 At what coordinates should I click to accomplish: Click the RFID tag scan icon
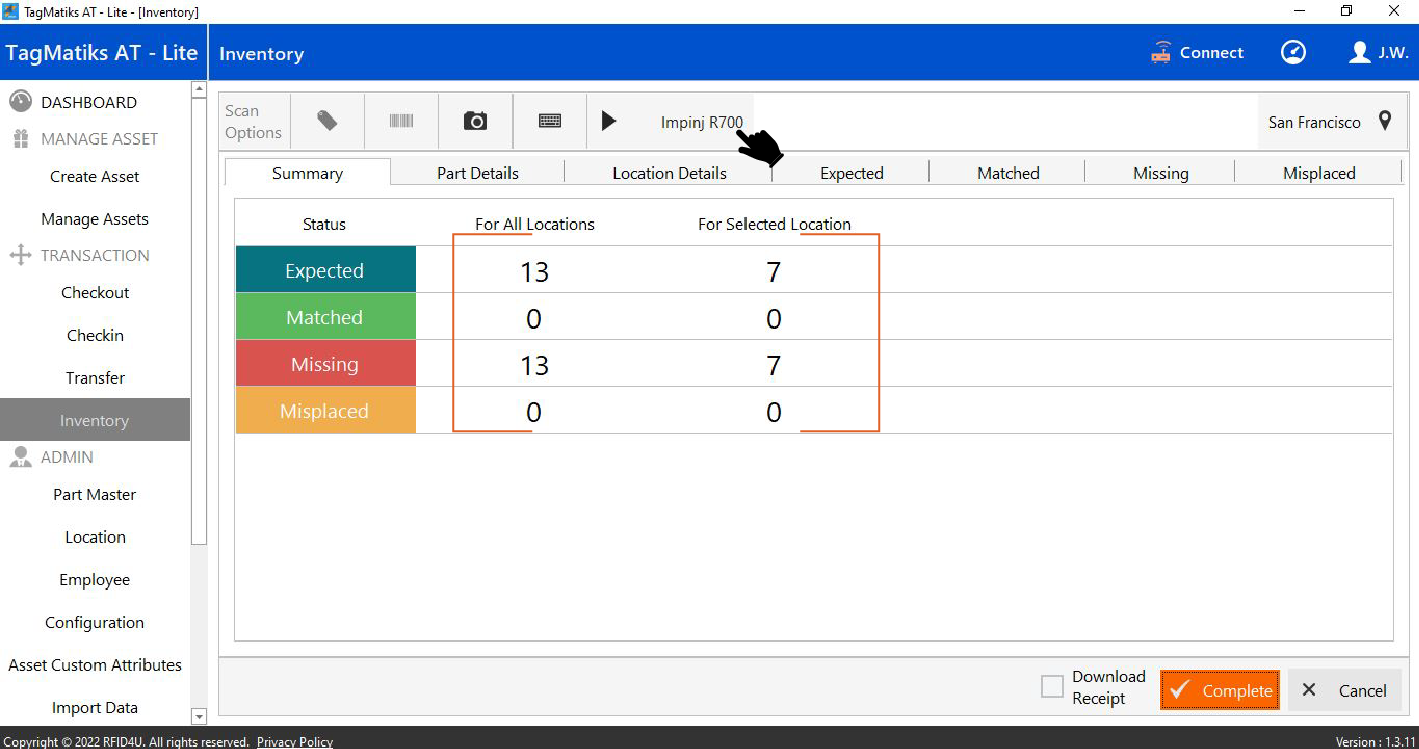click(327, 121)
